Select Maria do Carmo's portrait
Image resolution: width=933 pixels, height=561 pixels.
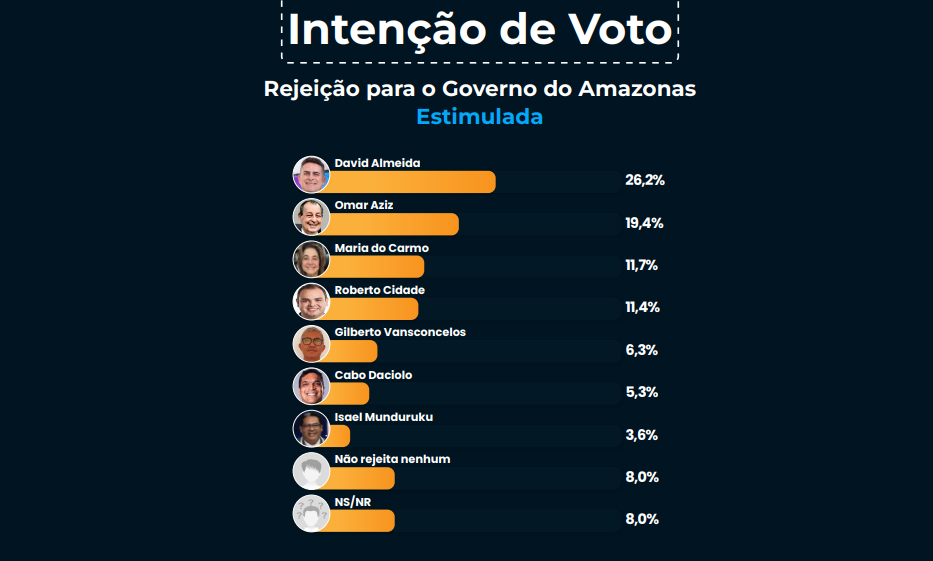(311, 259)
